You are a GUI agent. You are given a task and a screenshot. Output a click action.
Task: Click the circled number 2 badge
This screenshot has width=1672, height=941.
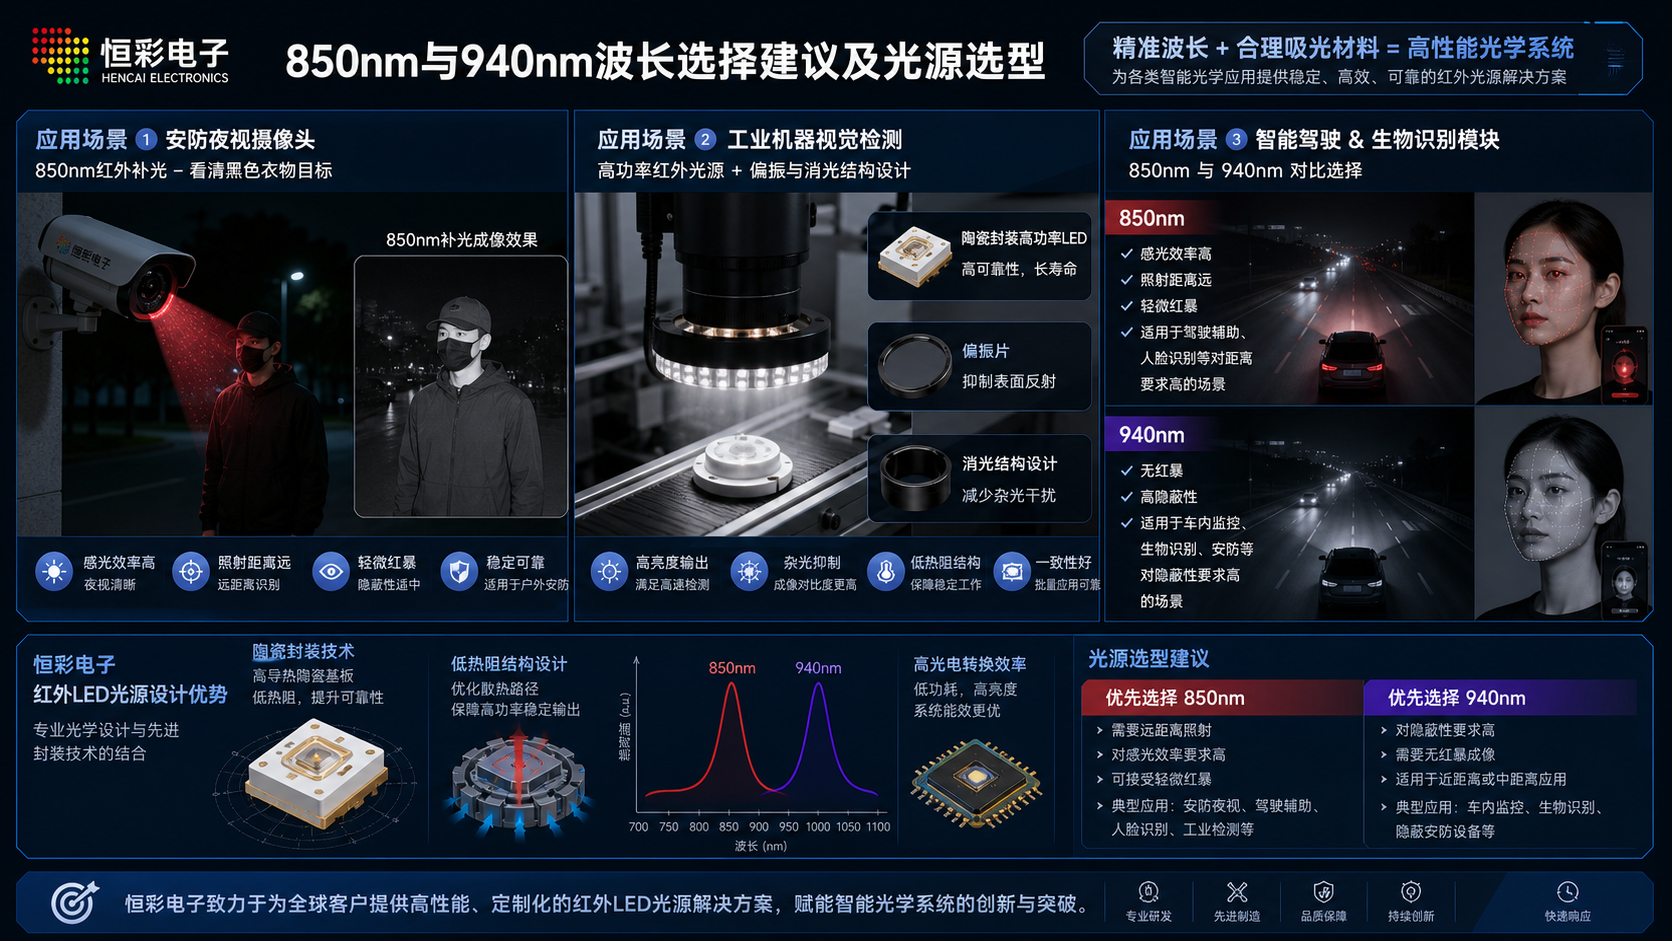[x=705, y=139]
